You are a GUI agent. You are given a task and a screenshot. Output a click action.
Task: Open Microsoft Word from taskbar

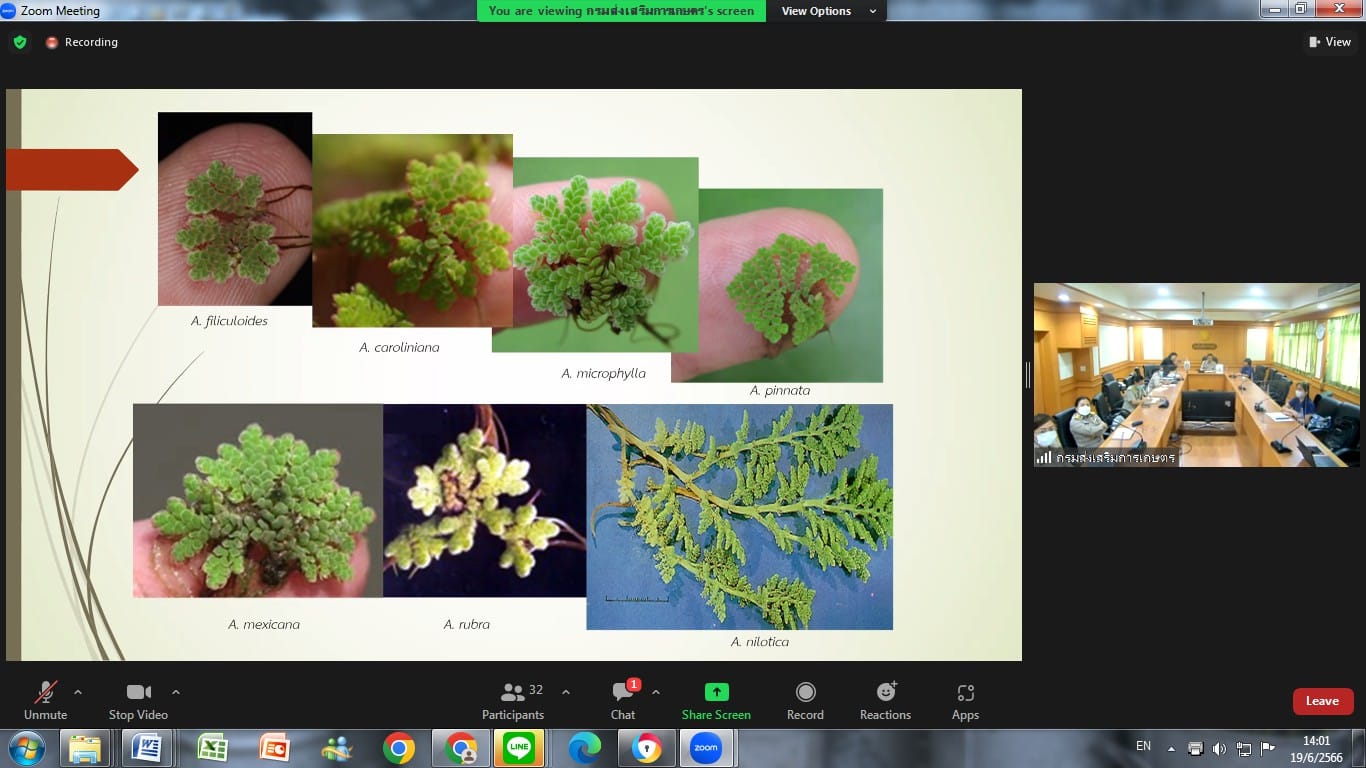coord(147,748)
